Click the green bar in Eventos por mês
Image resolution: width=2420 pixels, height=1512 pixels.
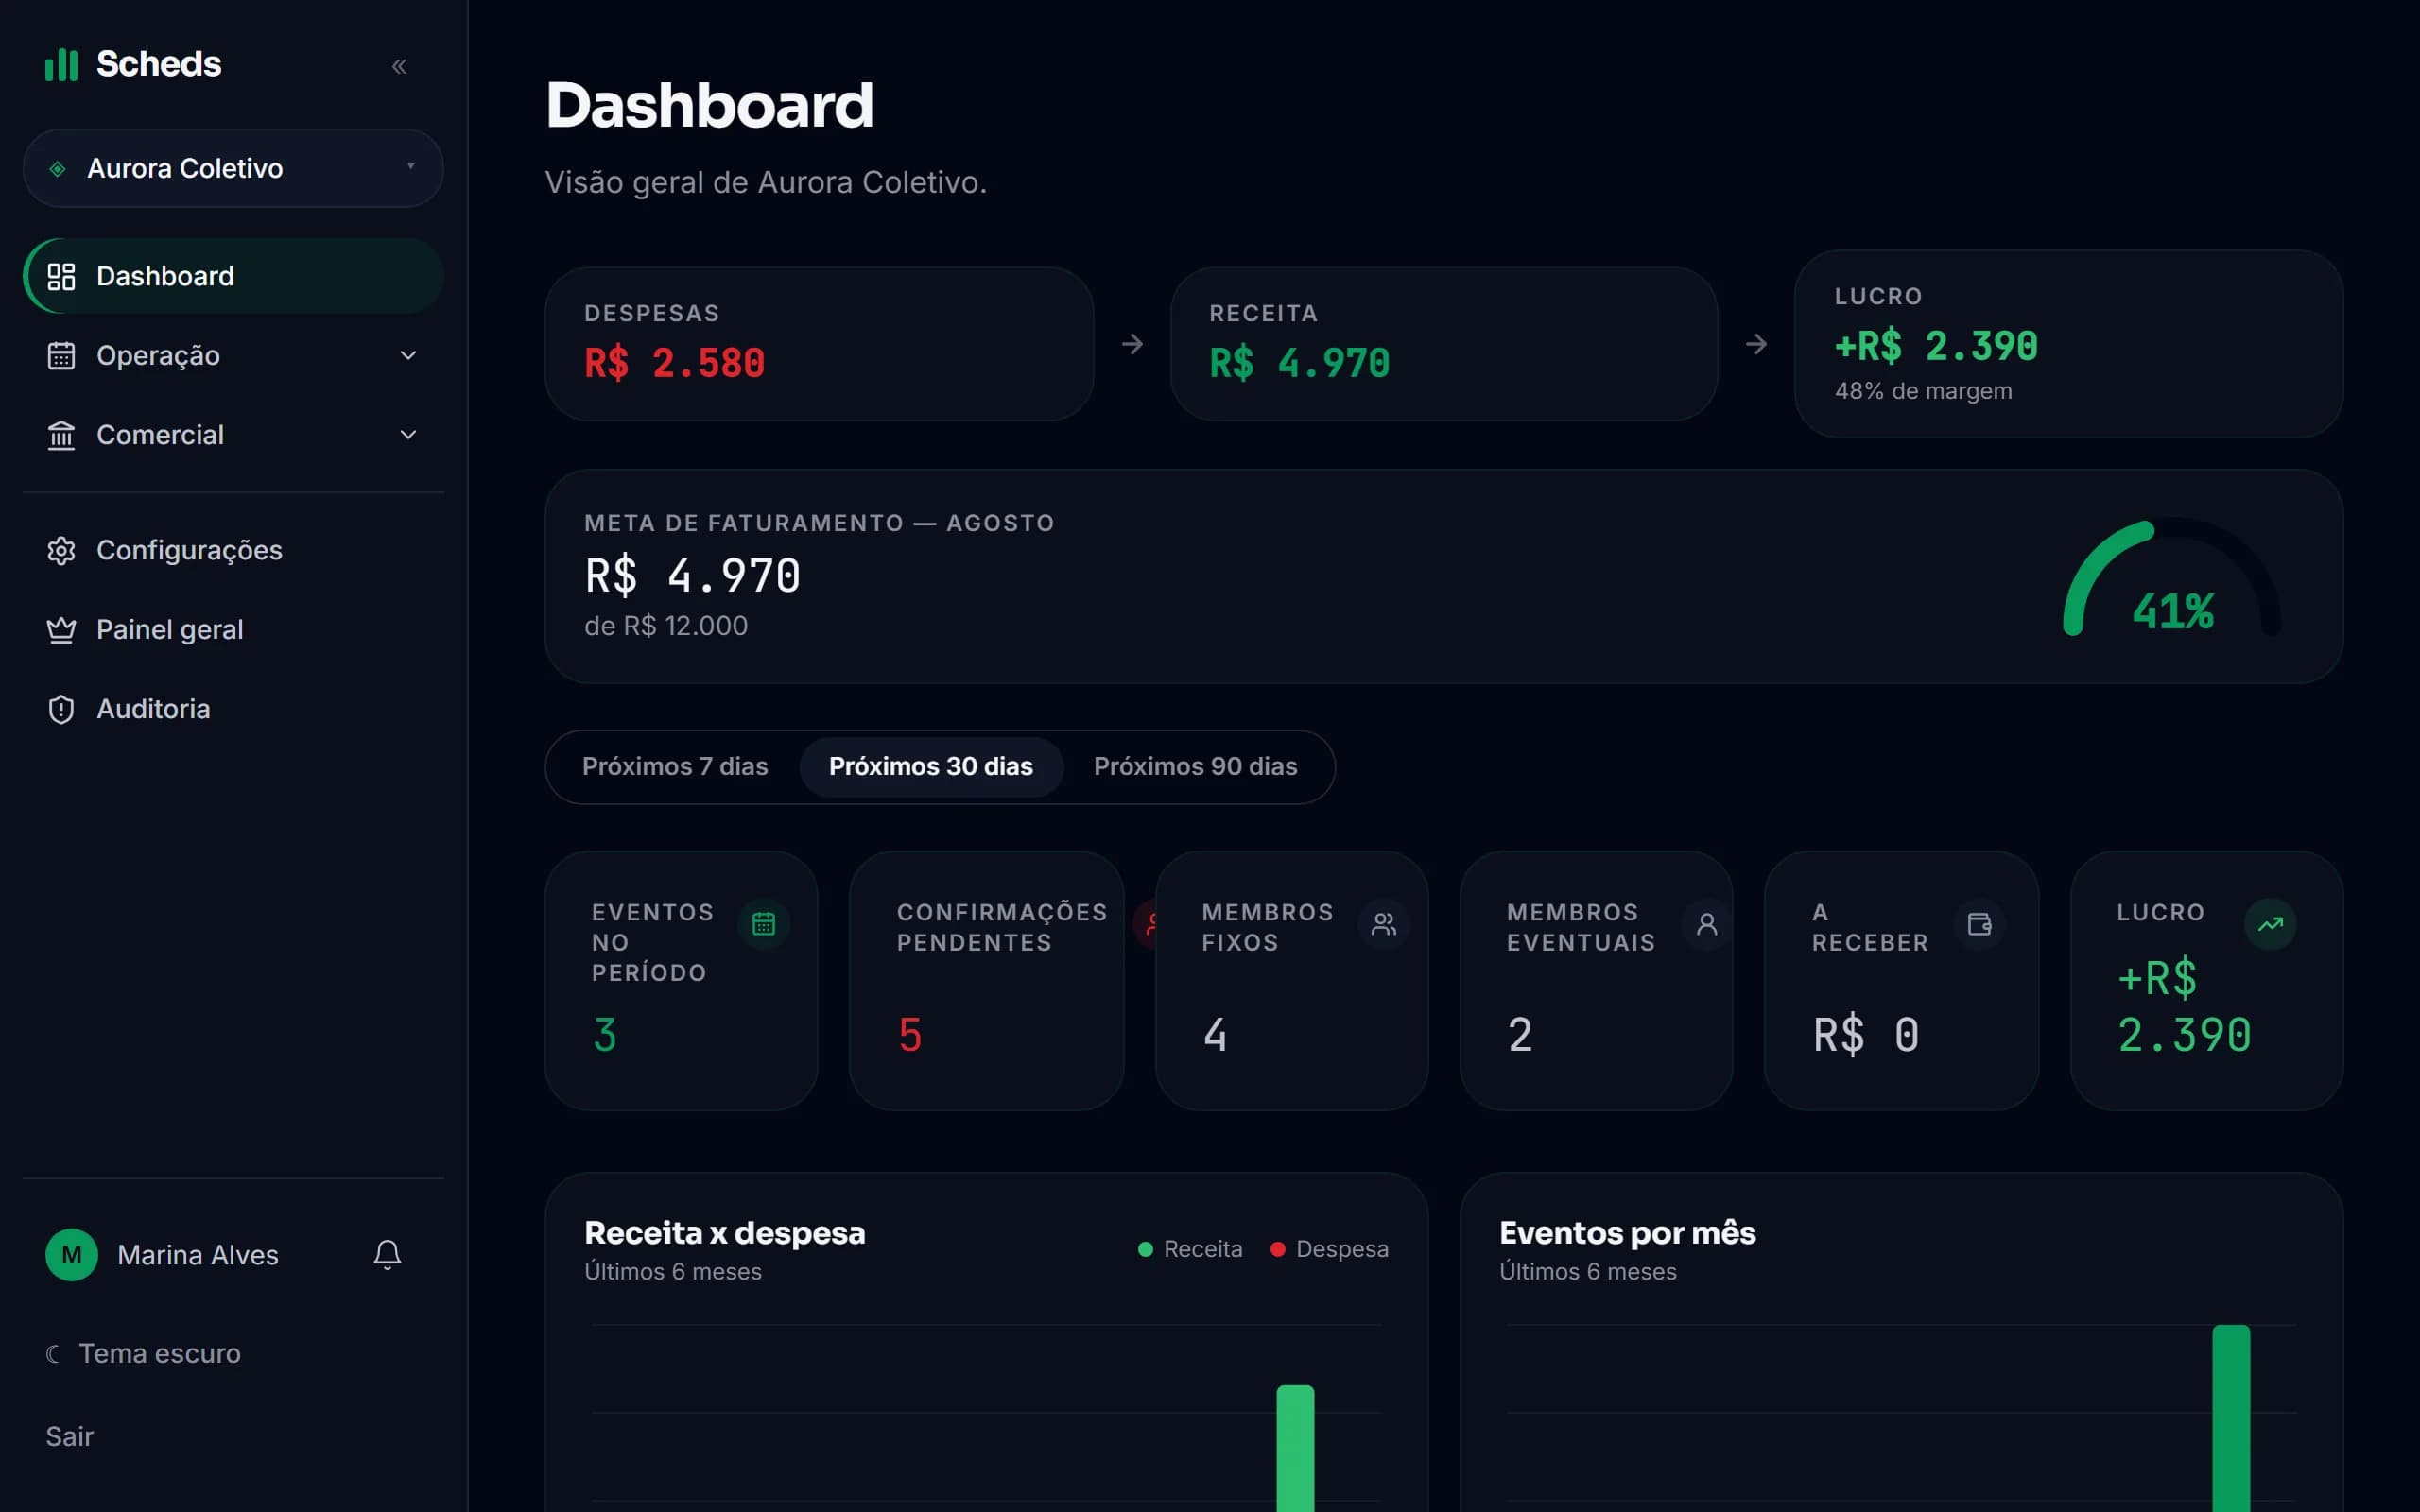2231,1418
